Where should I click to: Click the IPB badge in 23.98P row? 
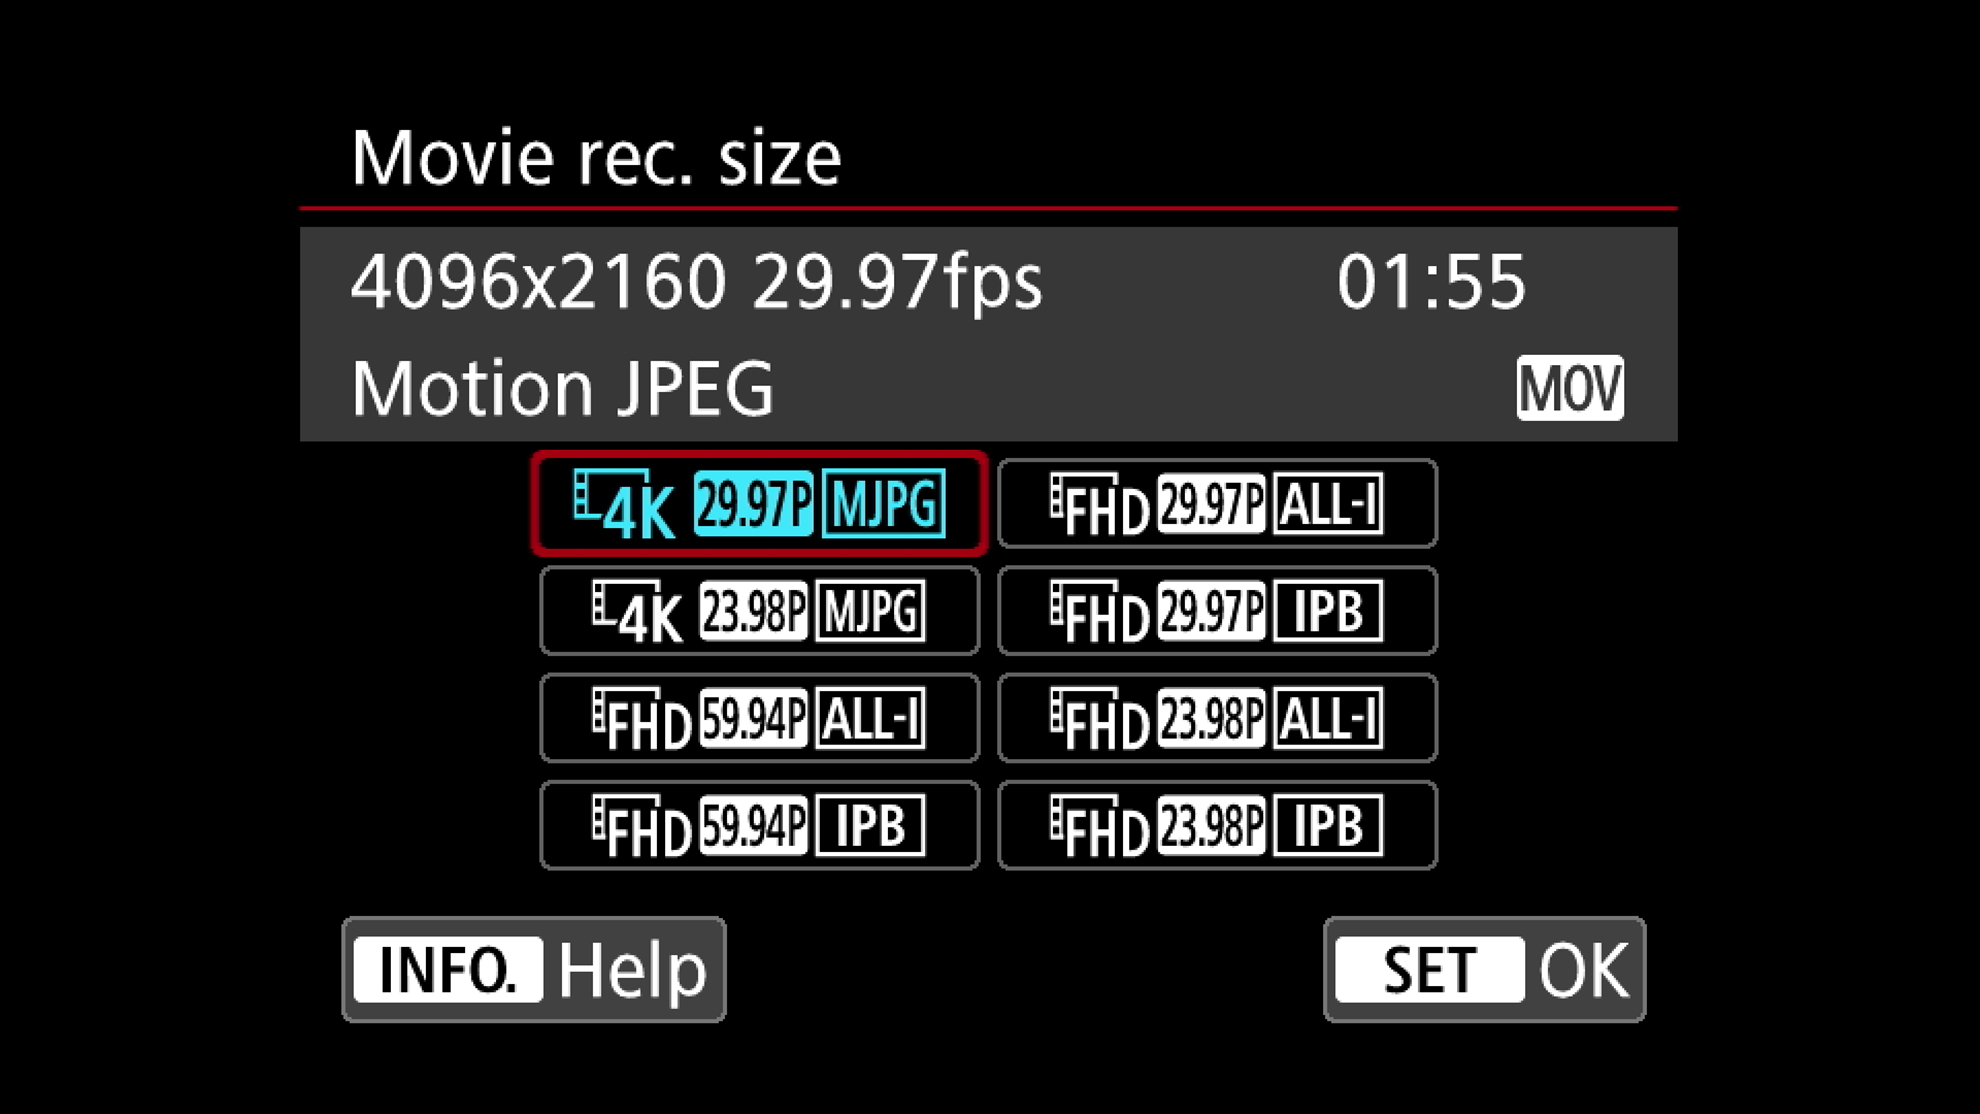pyautogui.click(x=1328, y=826)
